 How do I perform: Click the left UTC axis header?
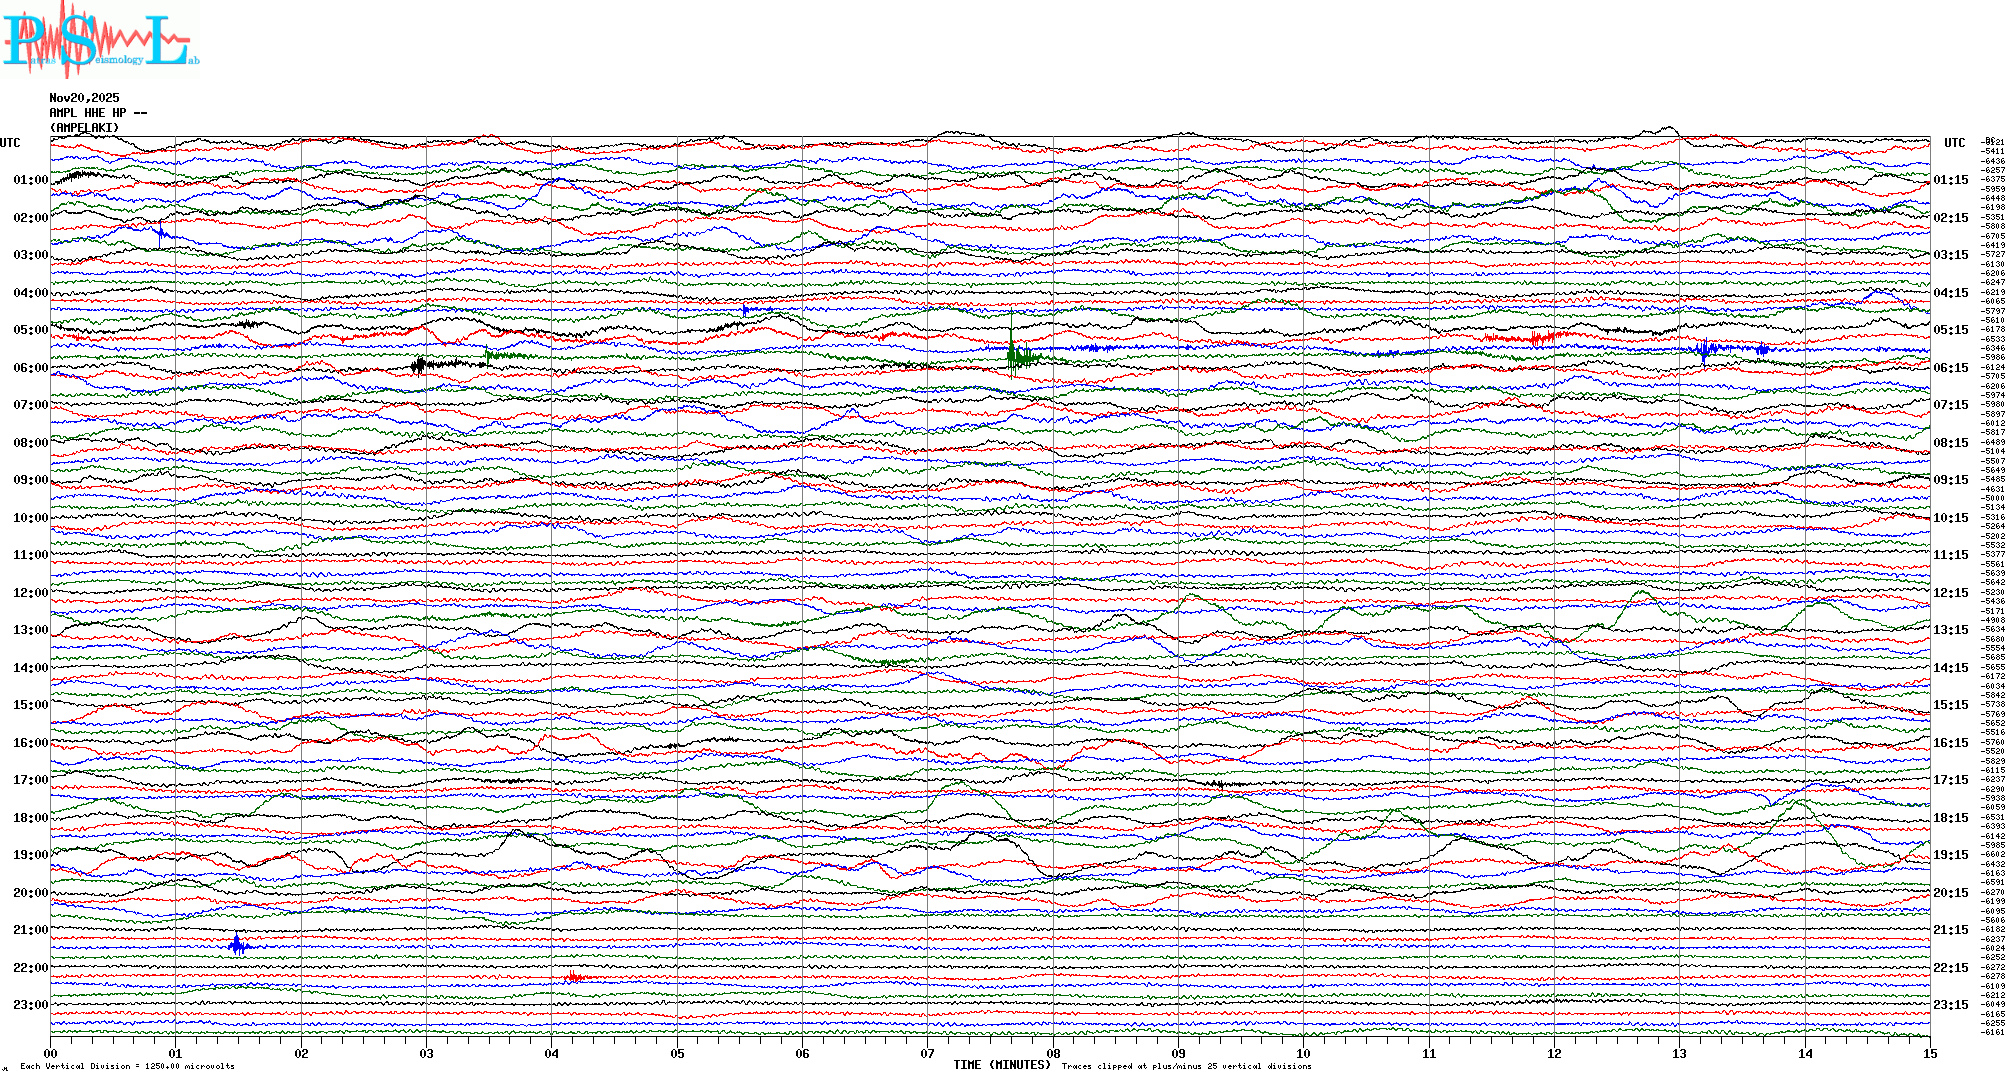(10, 143)
